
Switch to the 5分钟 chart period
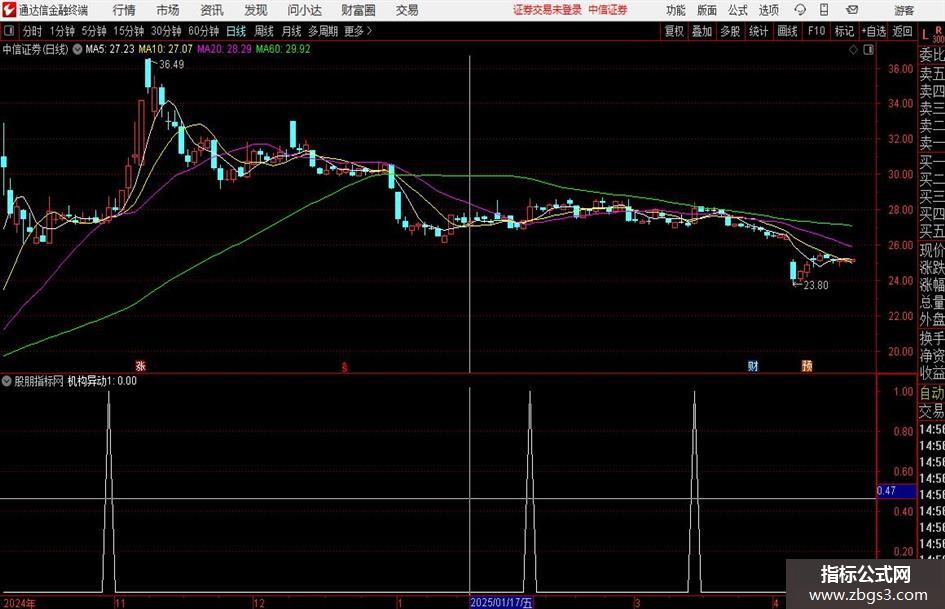tap(94, 31)
